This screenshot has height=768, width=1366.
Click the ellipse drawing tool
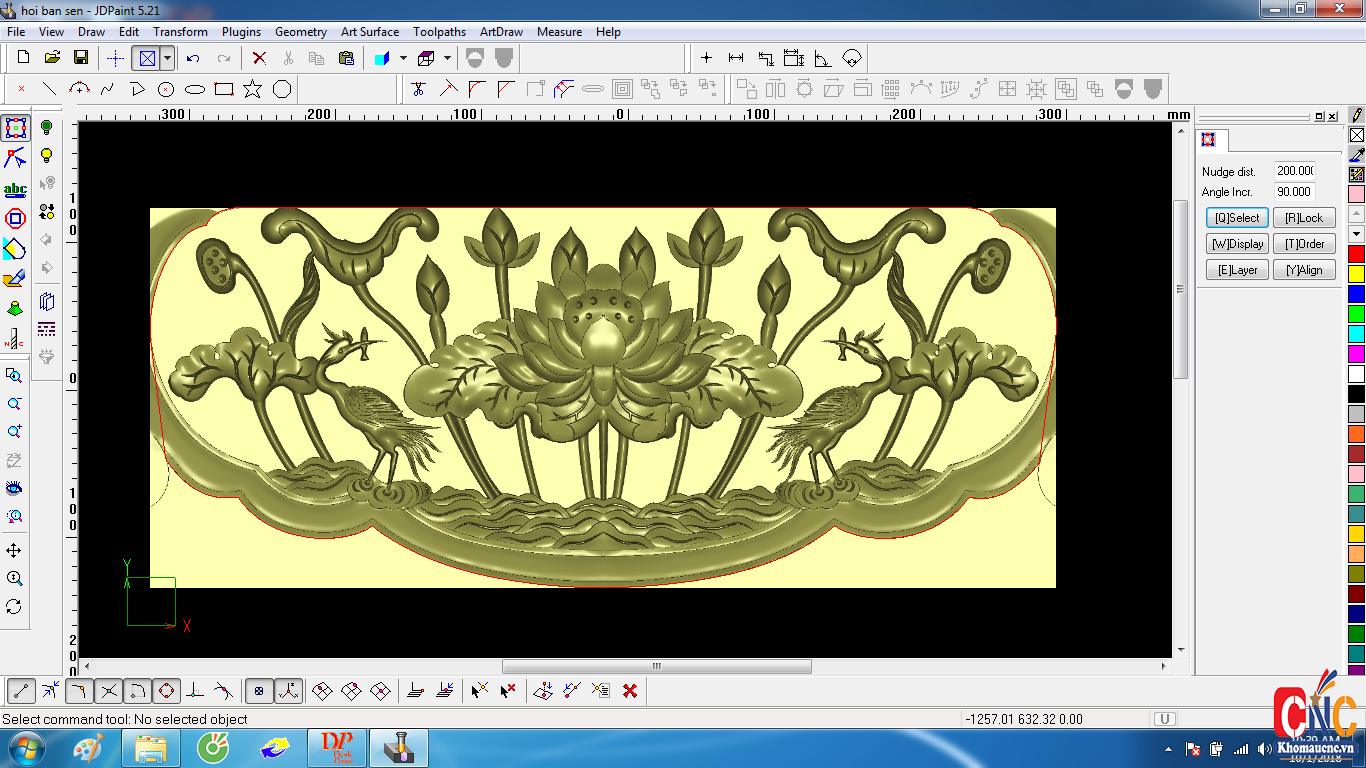[x=195, y=89]
